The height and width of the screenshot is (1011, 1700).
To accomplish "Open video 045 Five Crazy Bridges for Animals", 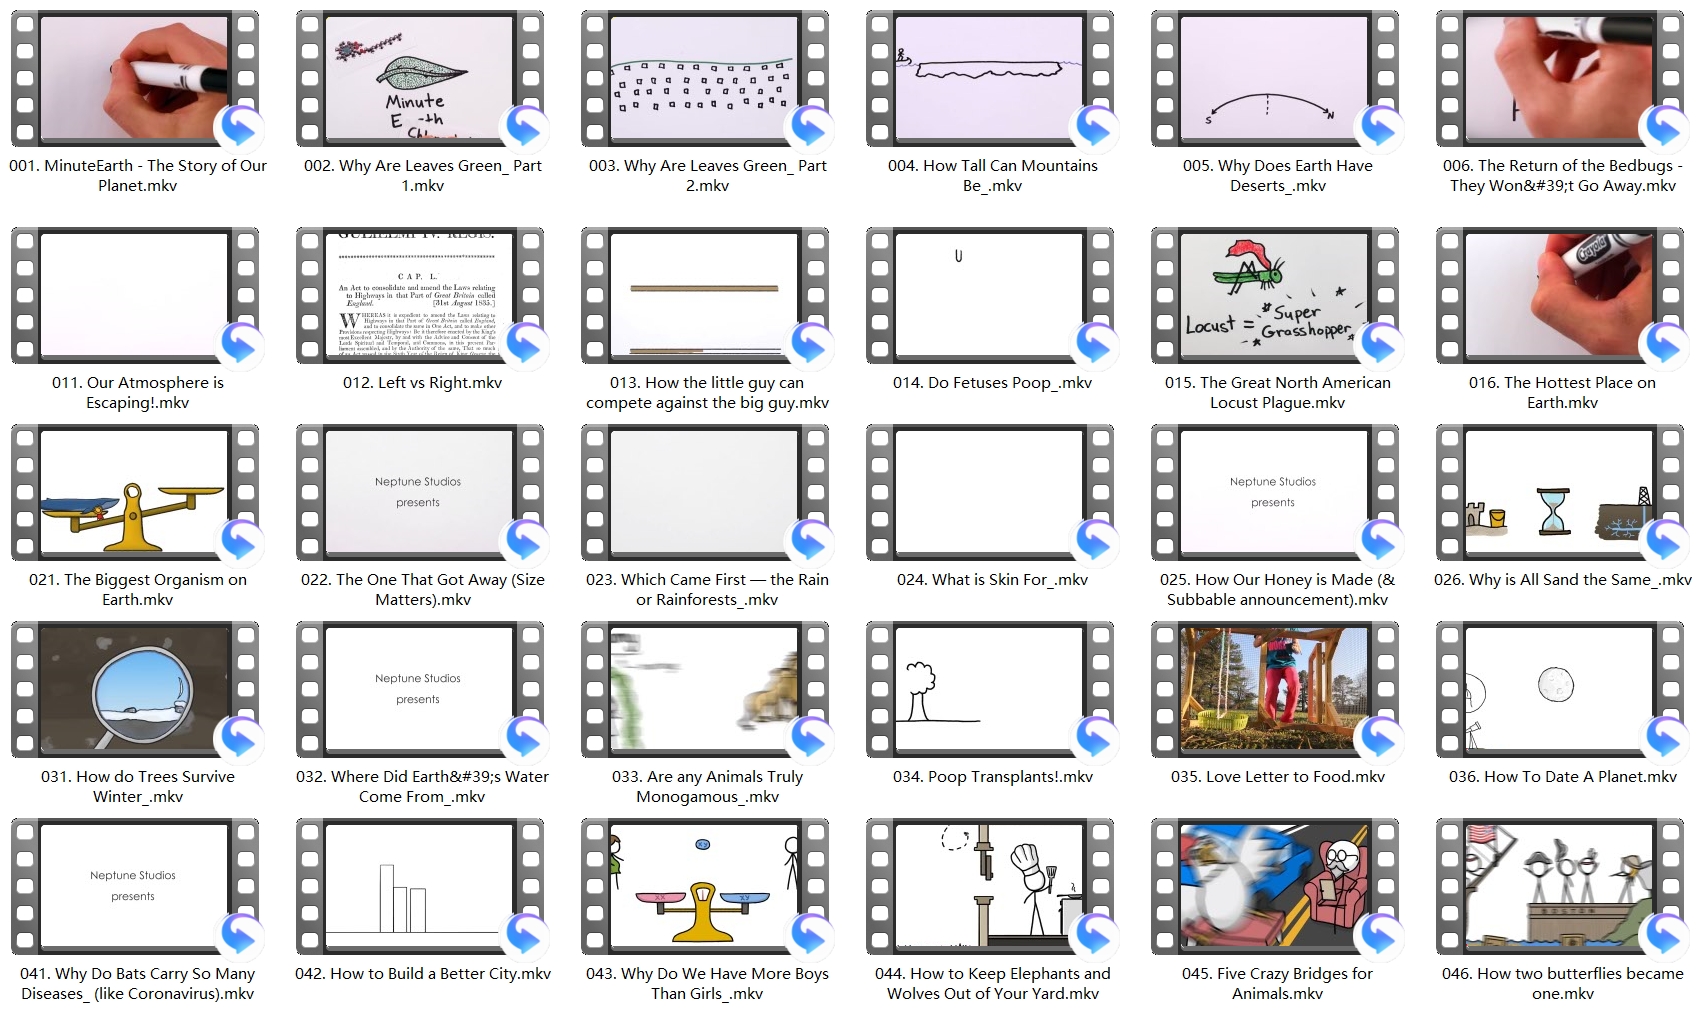I will pos(1275,887).
